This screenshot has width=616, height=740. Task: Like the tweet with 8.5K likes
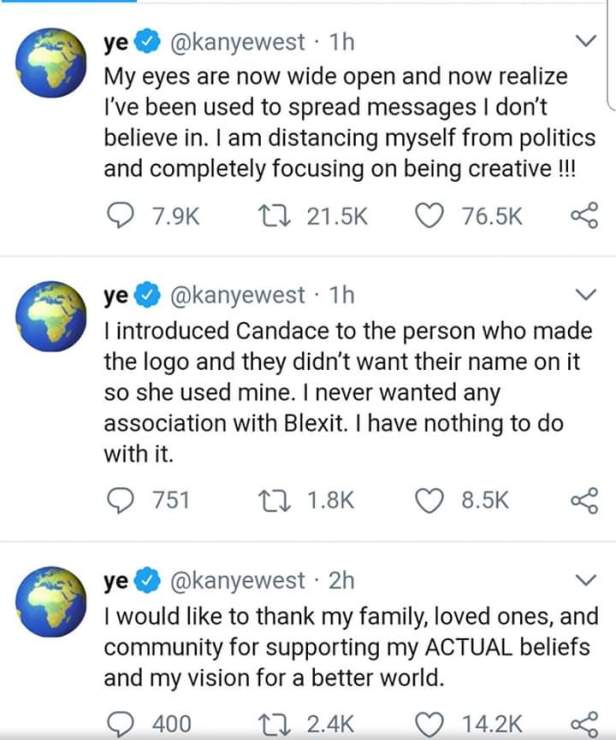pyautogui.click(x=434, y=499)
